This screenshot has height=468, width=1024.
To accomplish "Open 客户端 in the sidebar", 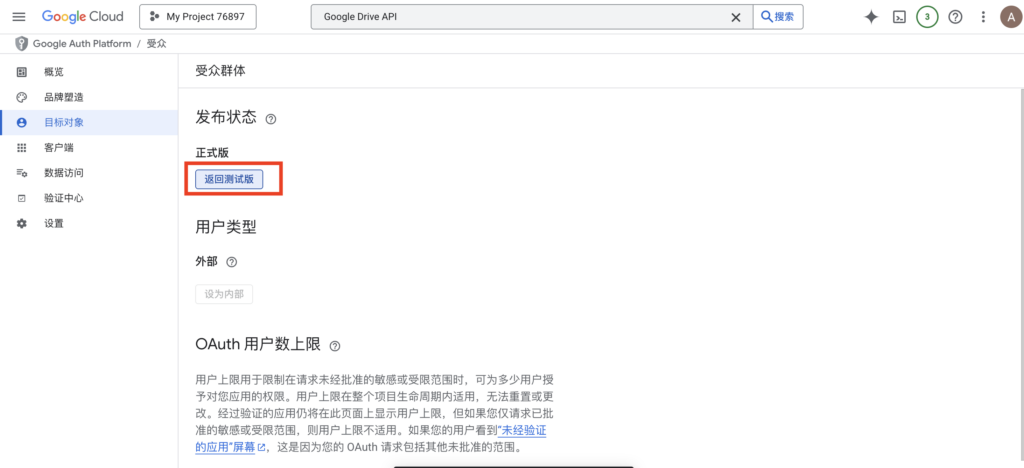I will click(x=58, y=148).
